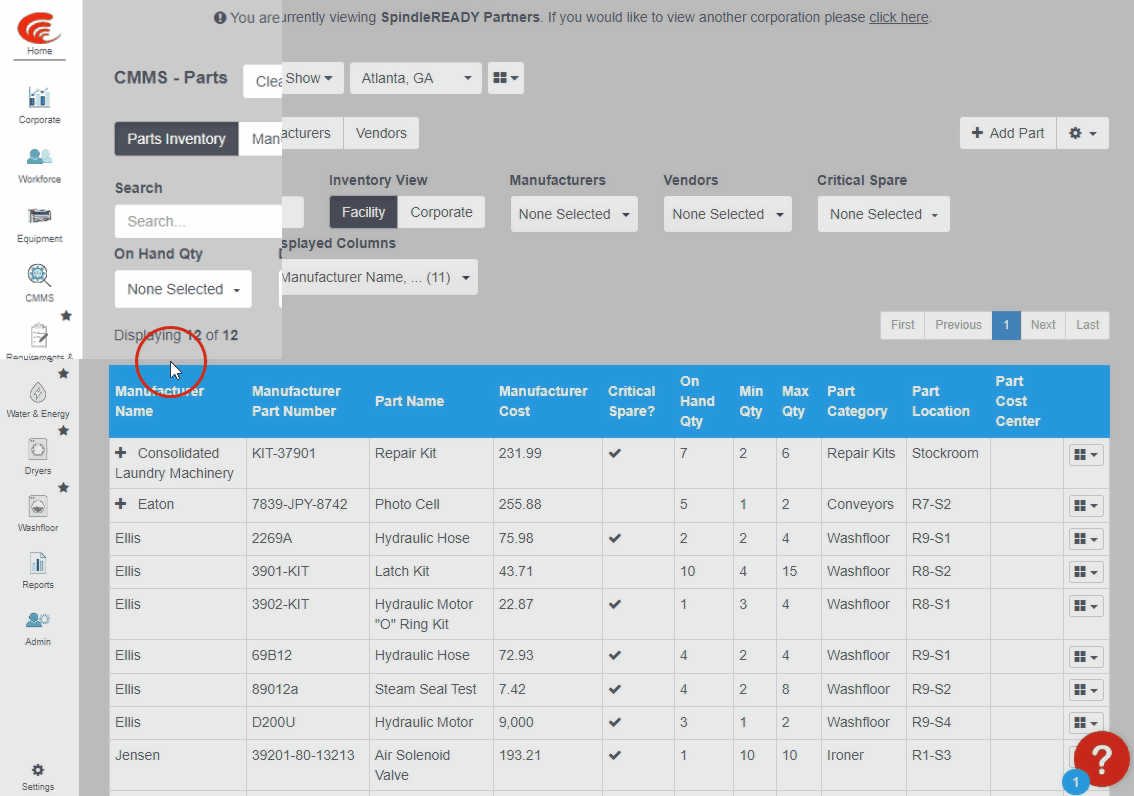Image resolution: width=1134 pixels, height=796 pixels.
Task: Go to the First page
Action: pyautogui.click(x=903, y=325)
